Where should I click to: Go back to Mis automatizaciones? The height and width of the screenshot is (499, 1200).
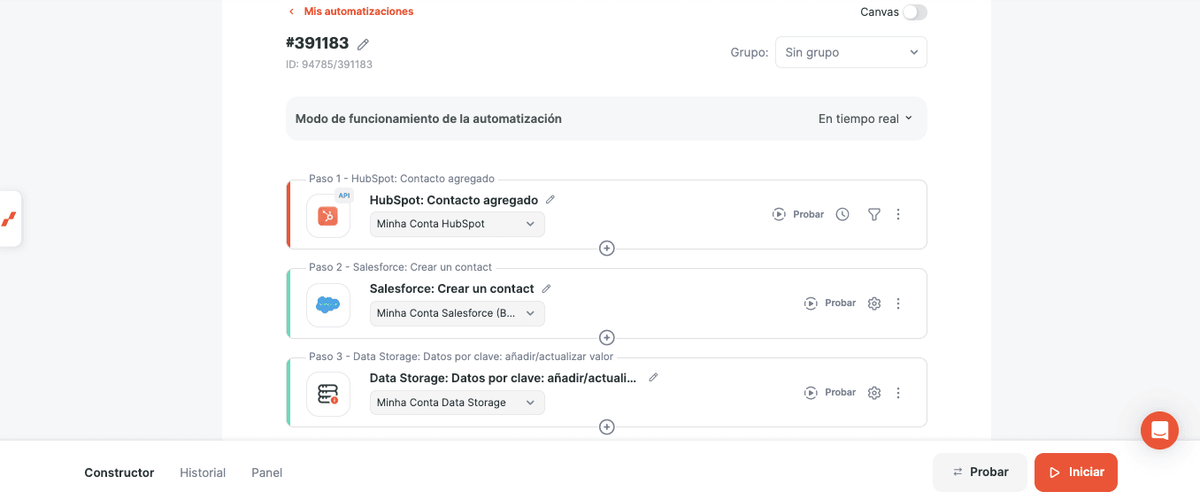pyautogui.click(x=350, y=11)
